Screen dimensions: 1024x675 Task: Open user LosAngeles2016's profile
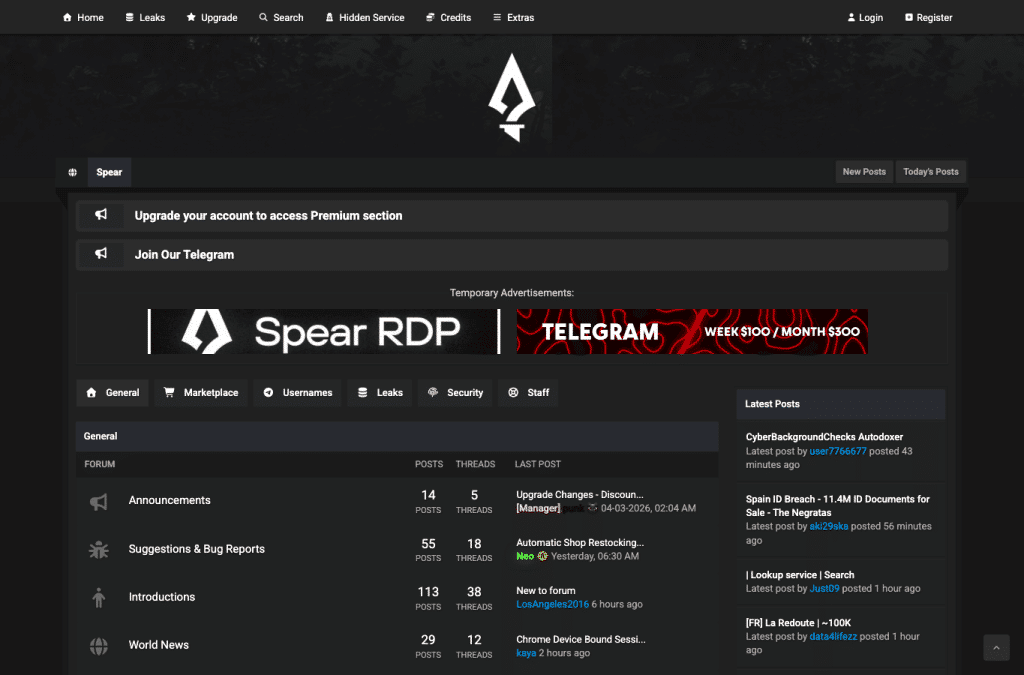pyautogui.click(x=552, y=604)
